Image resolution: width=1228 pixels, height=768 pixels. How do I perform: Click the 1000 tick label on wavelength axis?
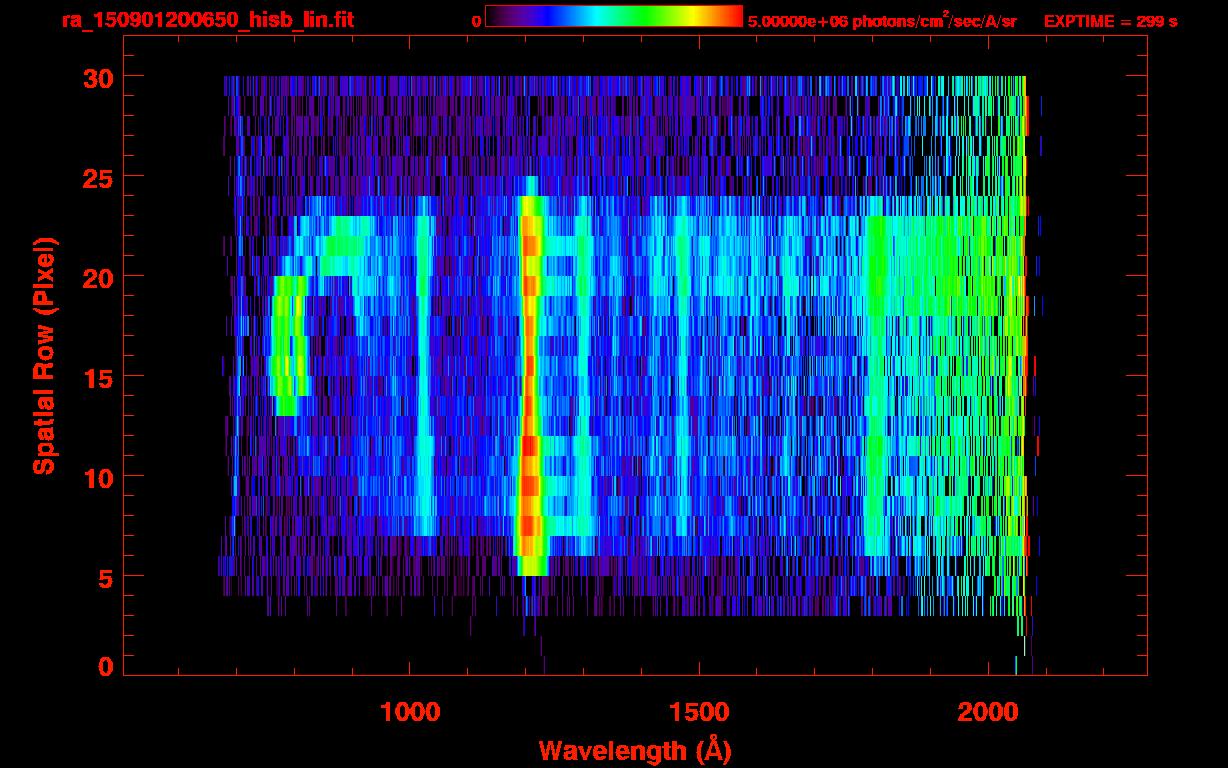point(410,711)
